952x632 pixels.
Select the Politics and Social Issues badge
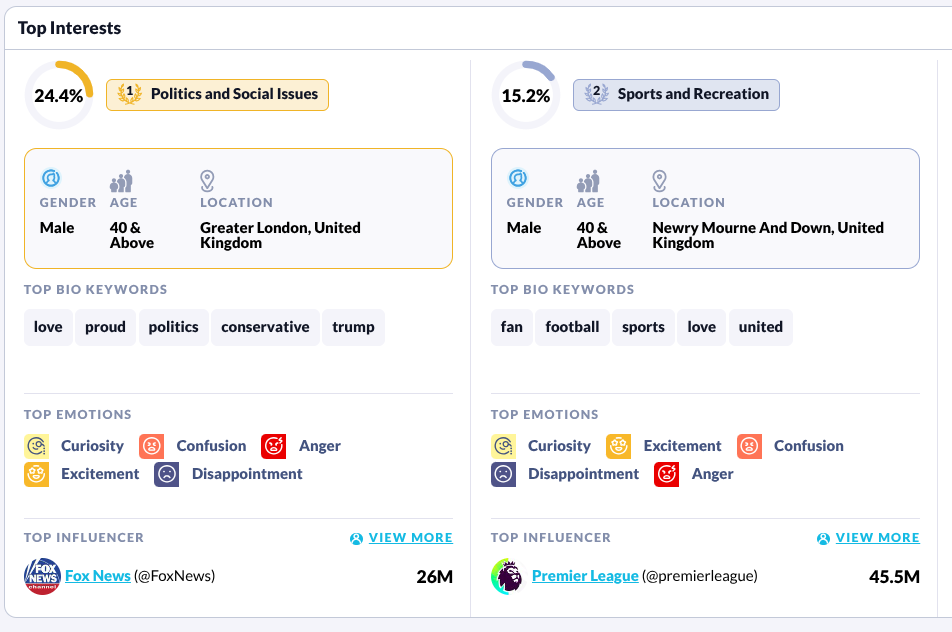pos(218,95)
